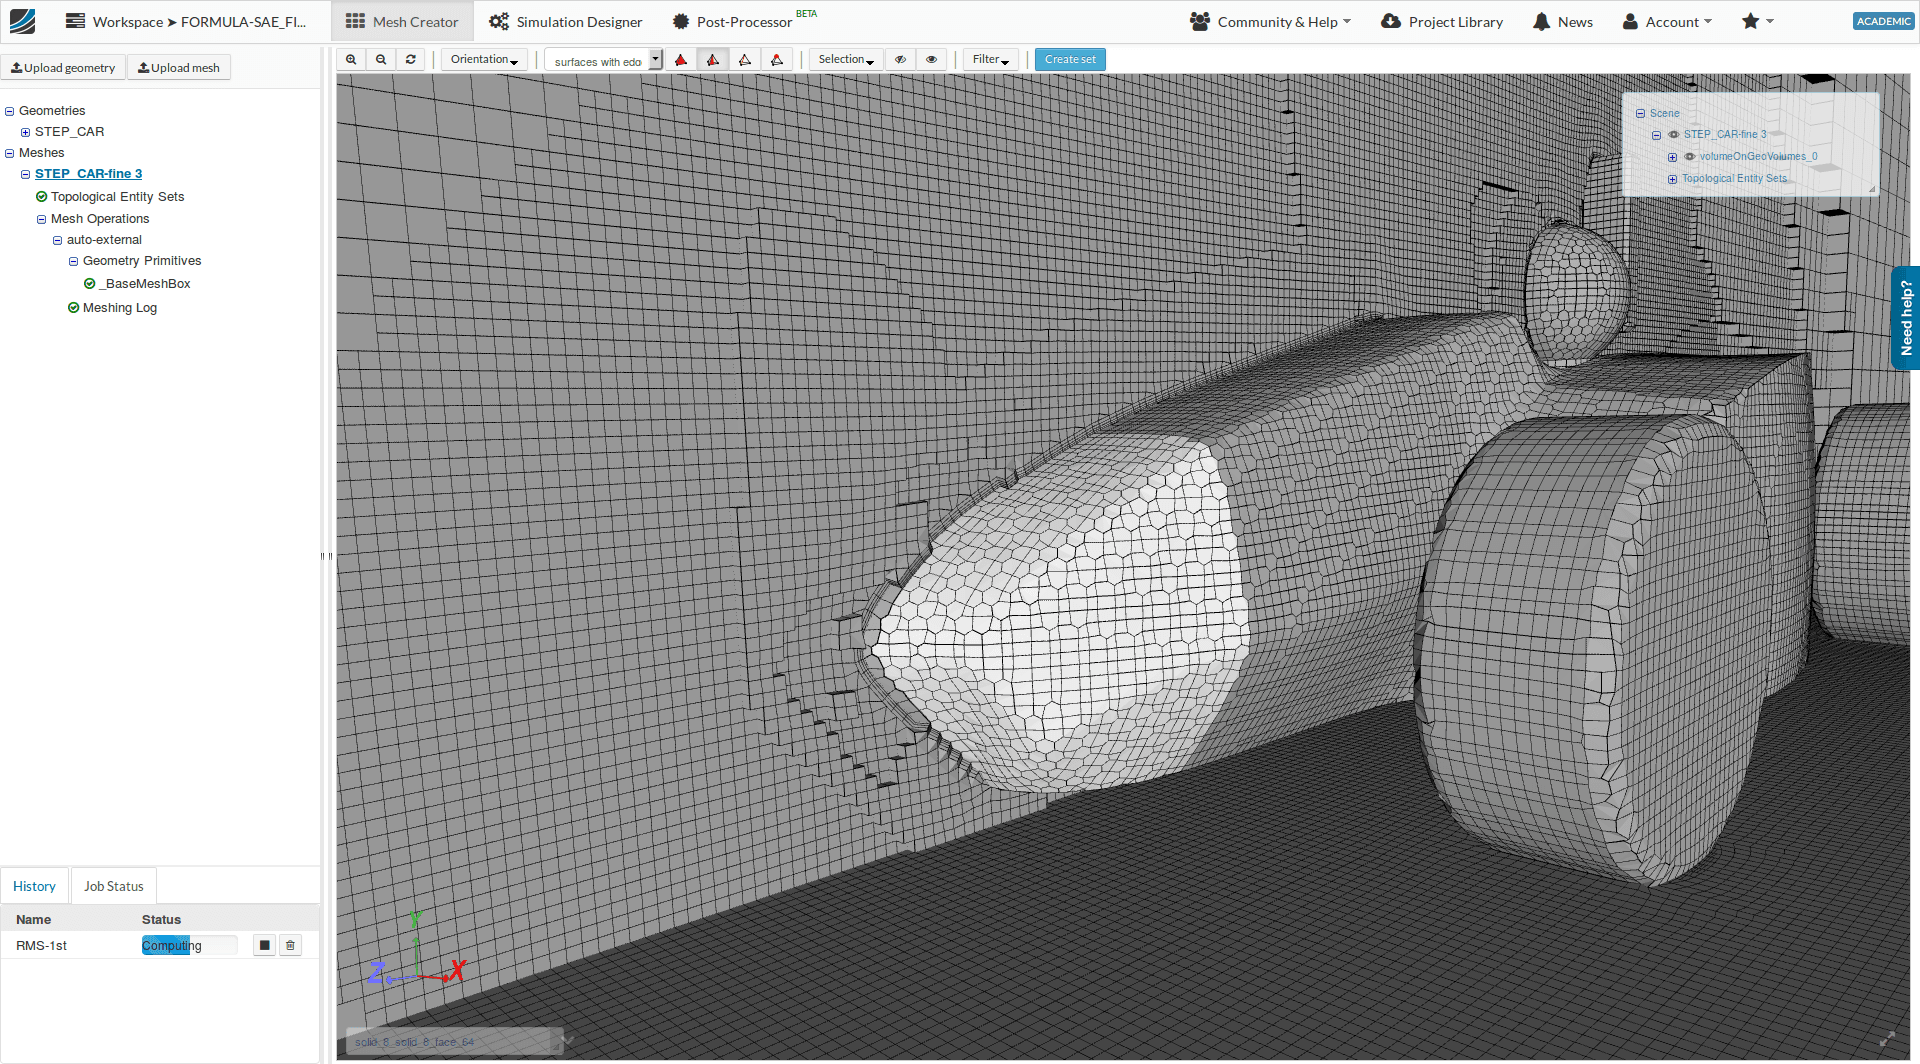Click the FORMULA-SAE project name in breadcrumb
The width and height of the screenshot is (1920, 1064).
[x=243, y=21]
